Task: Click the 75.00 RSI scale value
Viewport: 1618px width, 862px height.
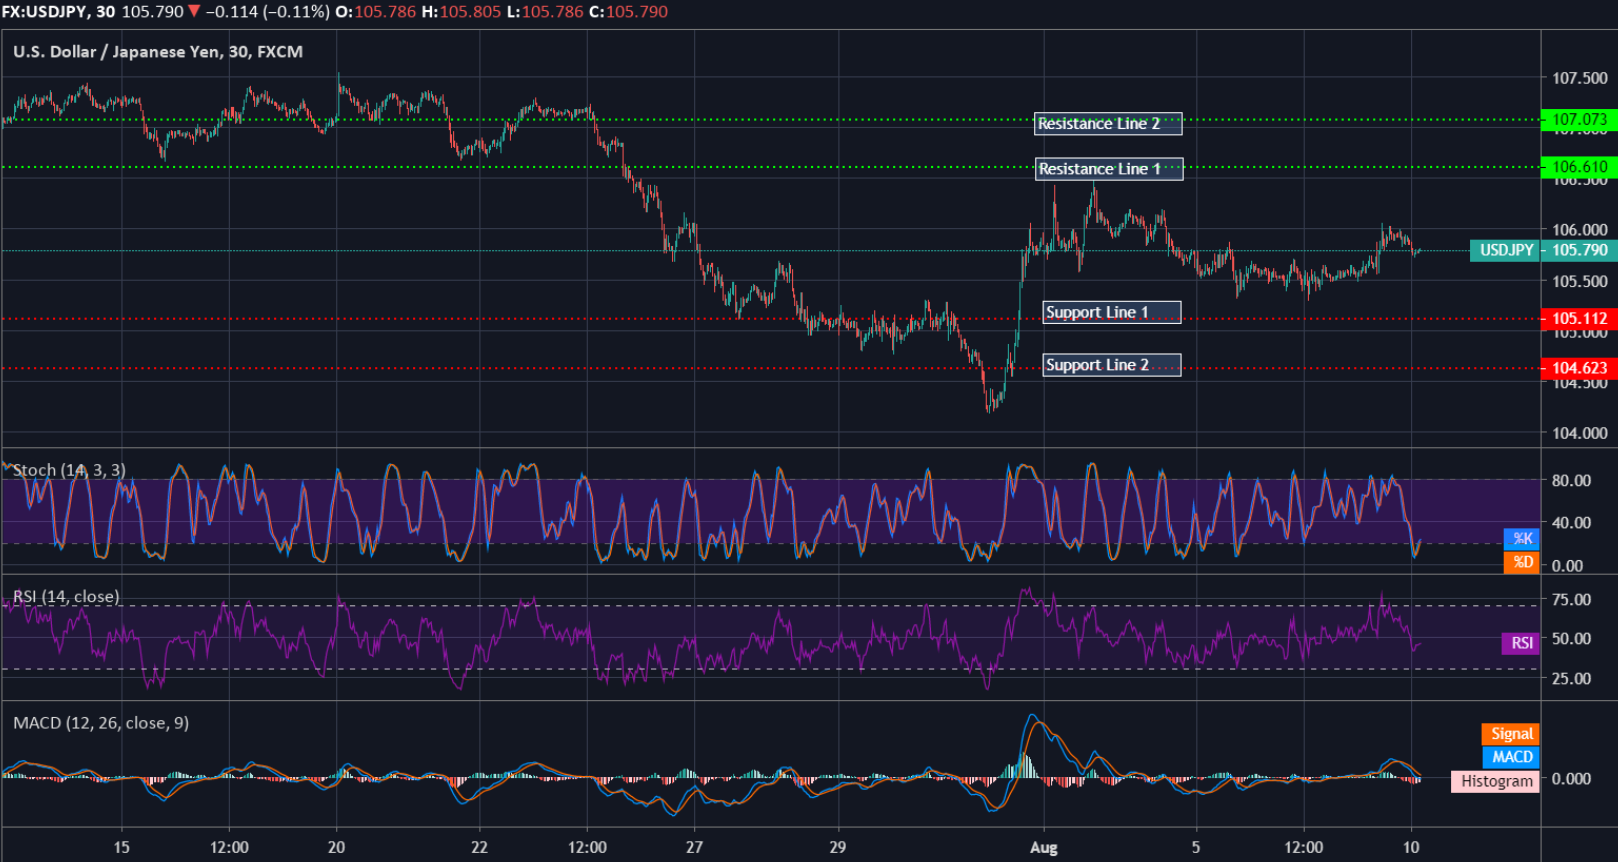Action: (1571, 600)
